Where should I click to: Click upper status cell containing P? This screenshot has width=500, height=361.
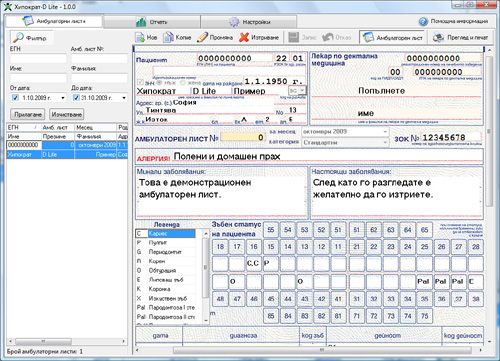coord(271,263)
